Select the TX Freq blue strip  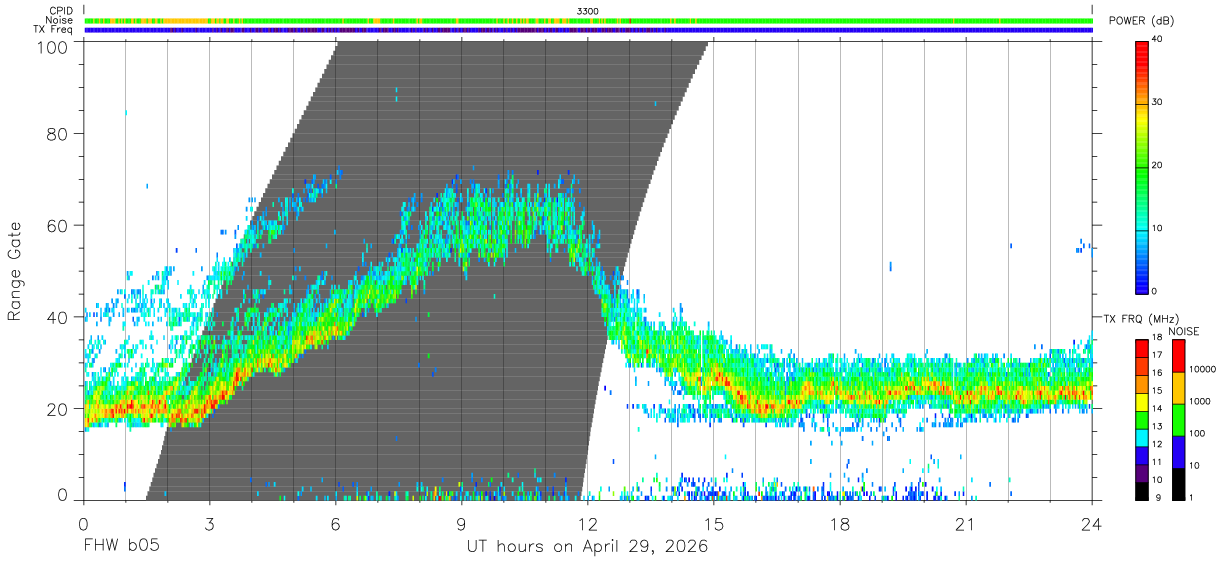[588, 30]
